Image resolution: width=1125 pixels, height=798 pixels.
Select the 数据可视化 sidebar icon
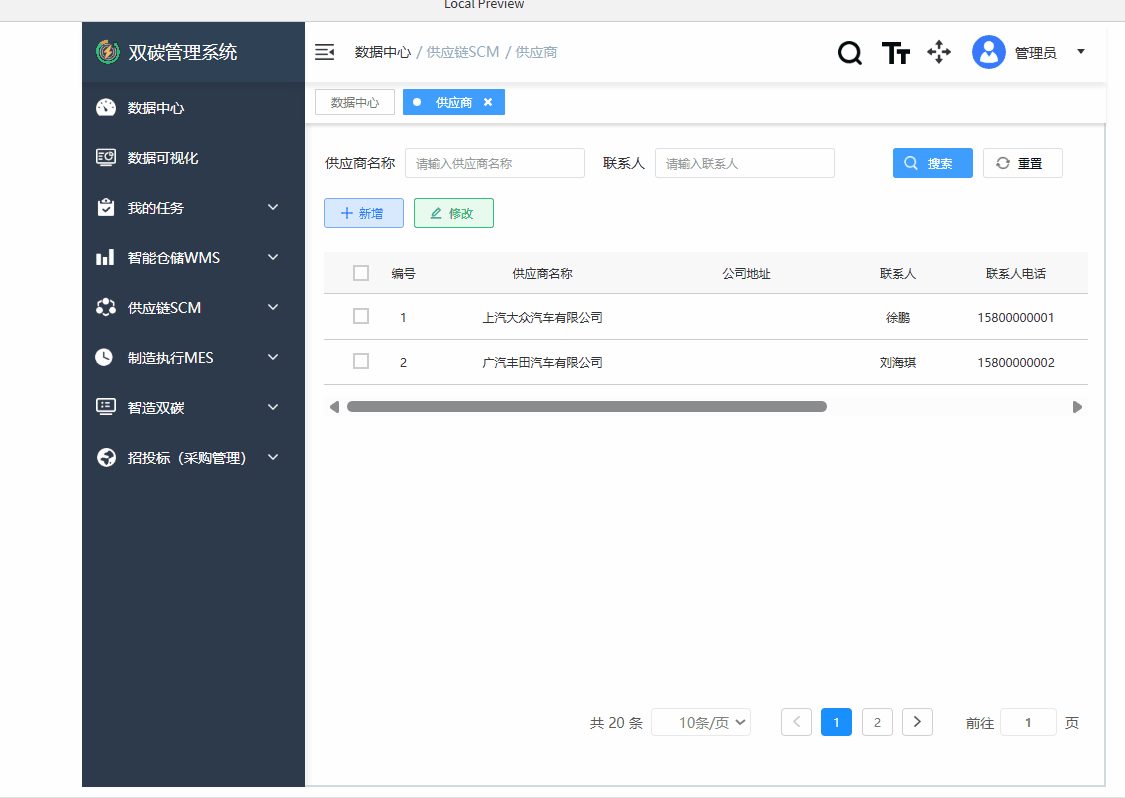106,157
